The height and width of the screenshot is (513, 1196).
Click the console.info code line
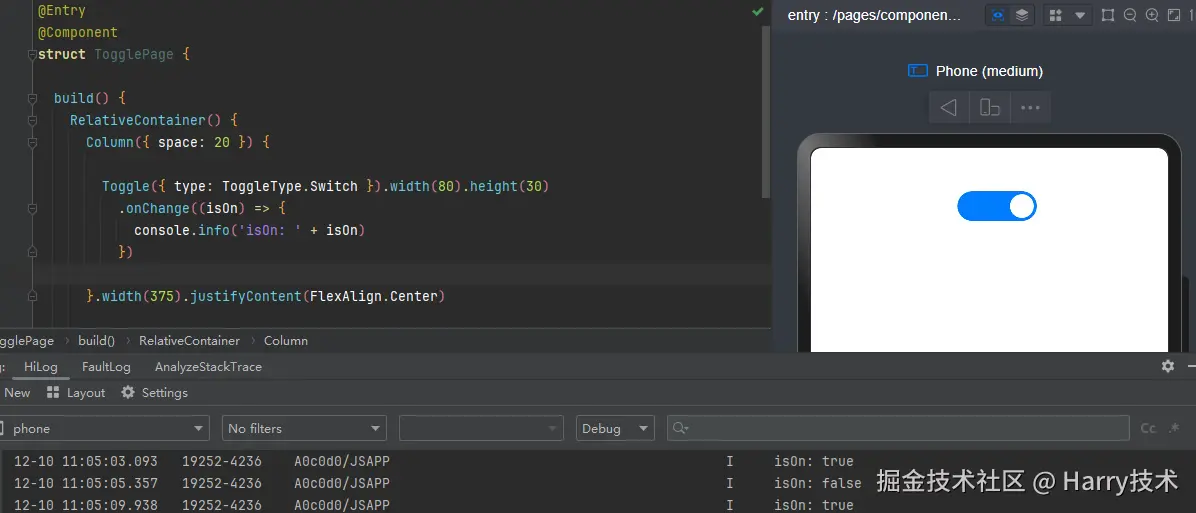249,230
